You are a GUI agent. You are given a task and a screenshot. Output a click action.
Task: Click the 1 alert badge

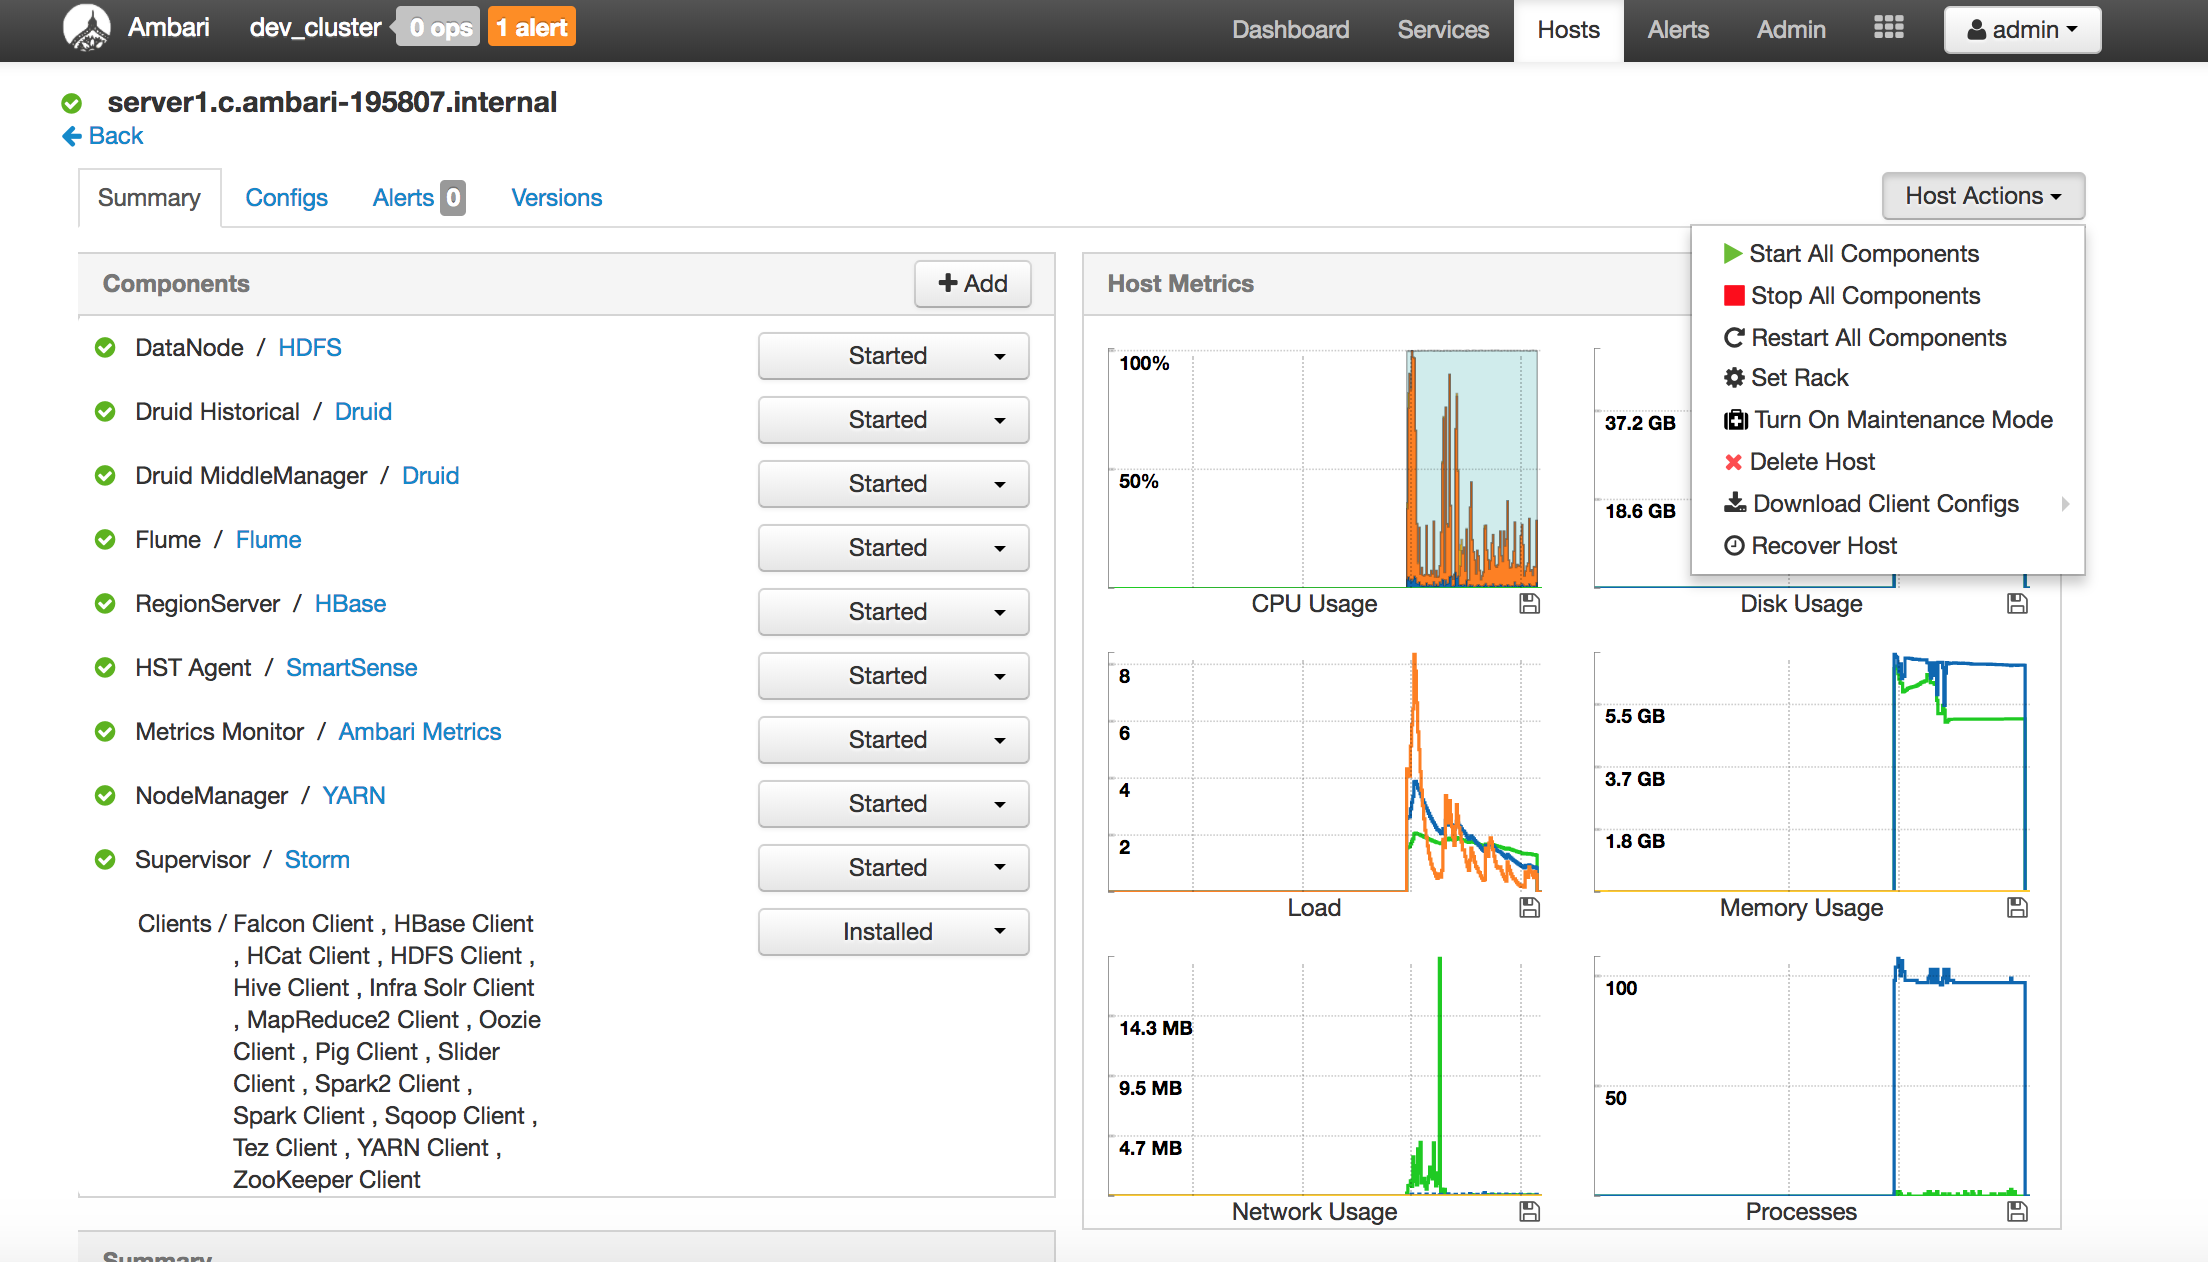(531, 28)
